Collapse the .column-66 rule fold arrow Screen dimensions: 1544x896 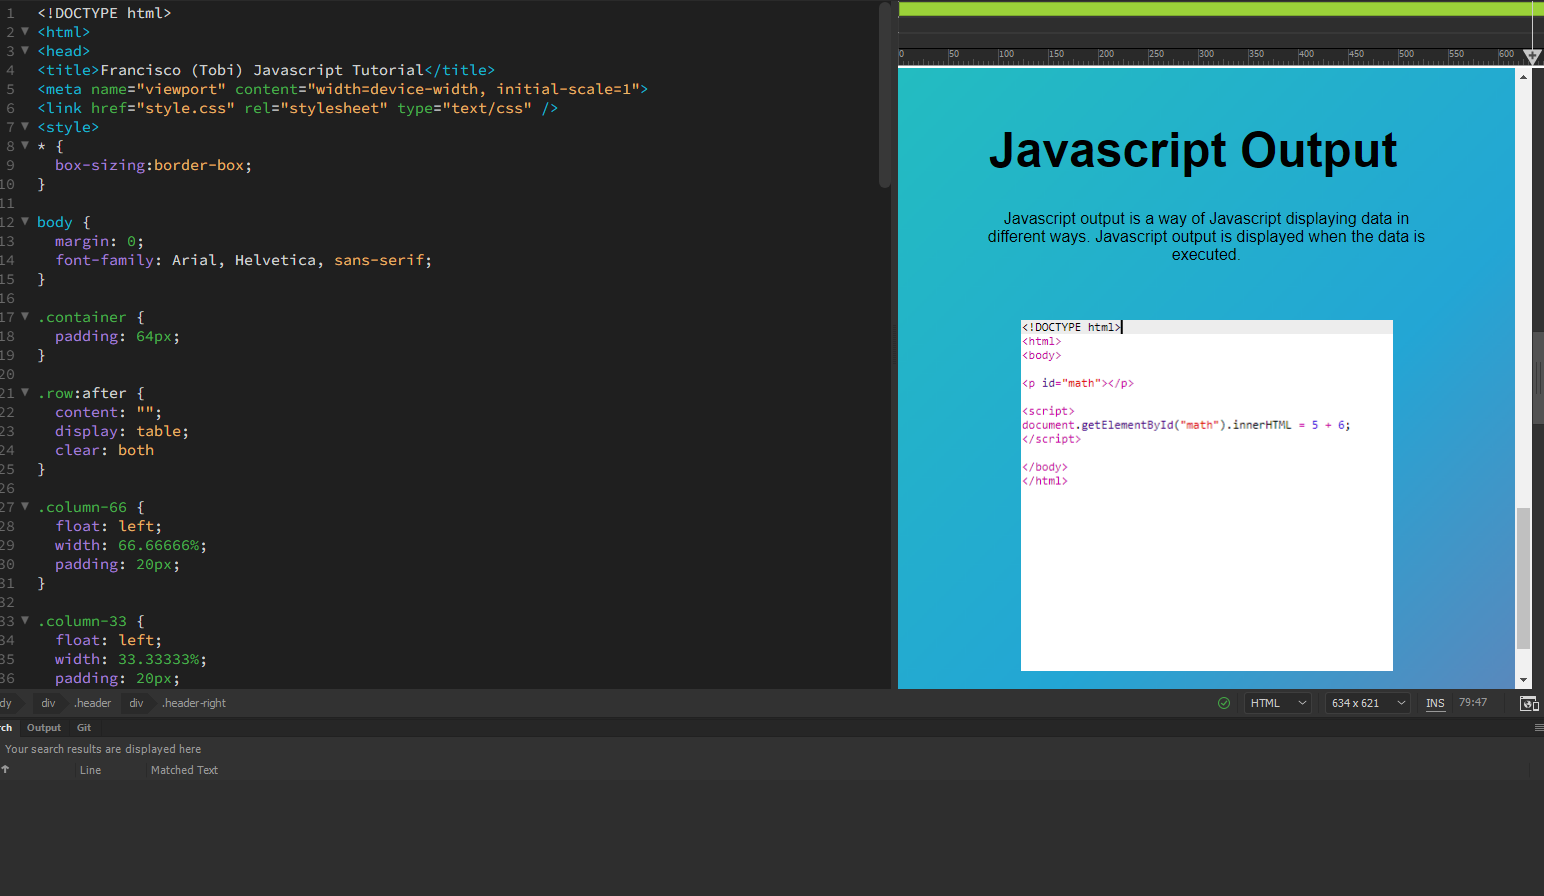click(x=25, y=506)
